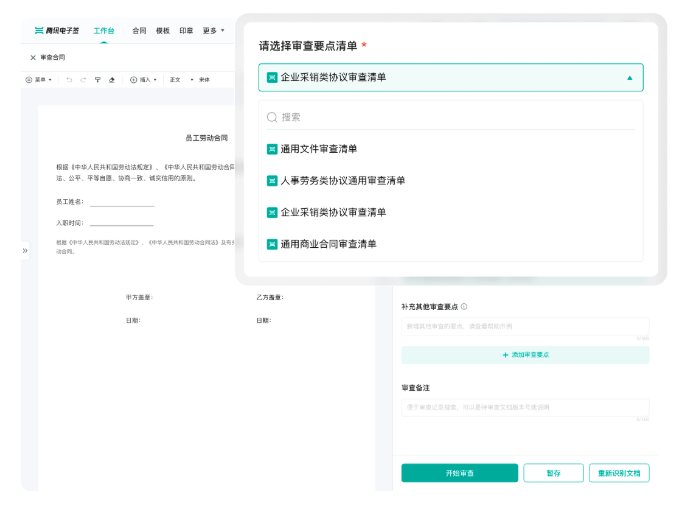
Task: Open the 宋体 font dropdown
Action: (x=204, y=80)
